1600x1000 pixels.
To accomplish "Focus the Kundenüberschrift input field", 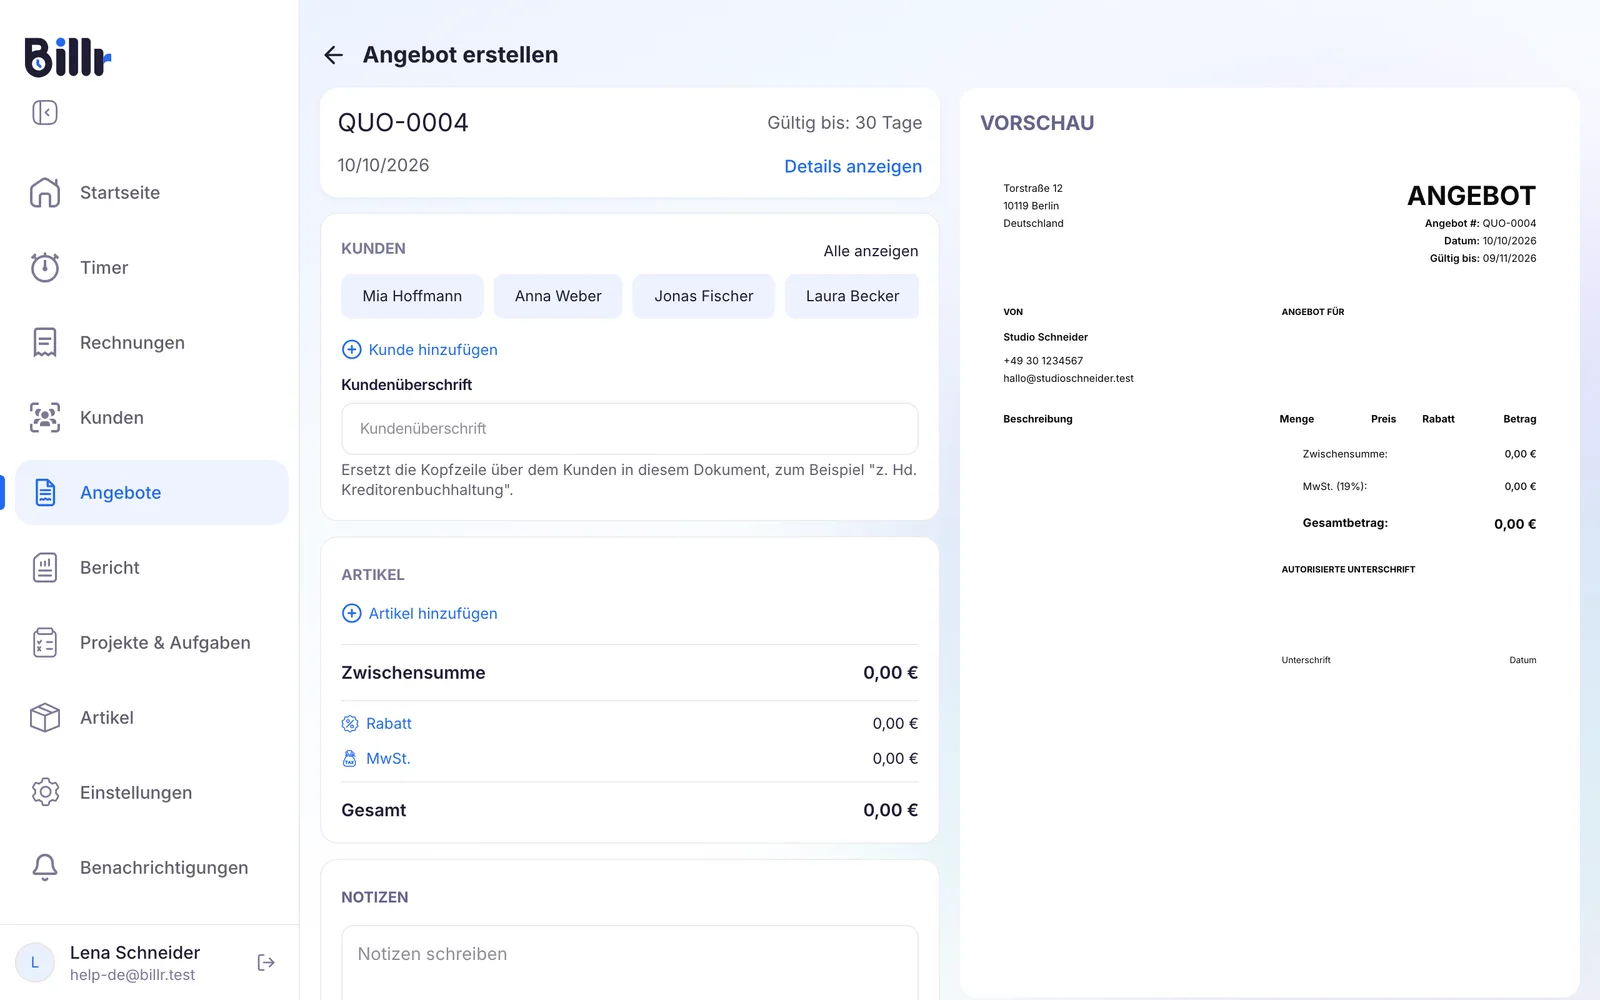I will tap(630, 429).
